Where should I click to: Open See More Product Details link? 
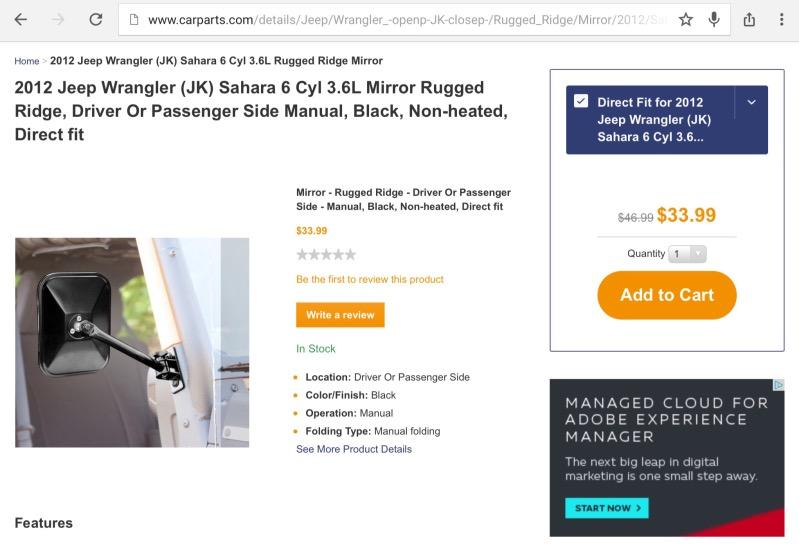click(x=354, y=449)
